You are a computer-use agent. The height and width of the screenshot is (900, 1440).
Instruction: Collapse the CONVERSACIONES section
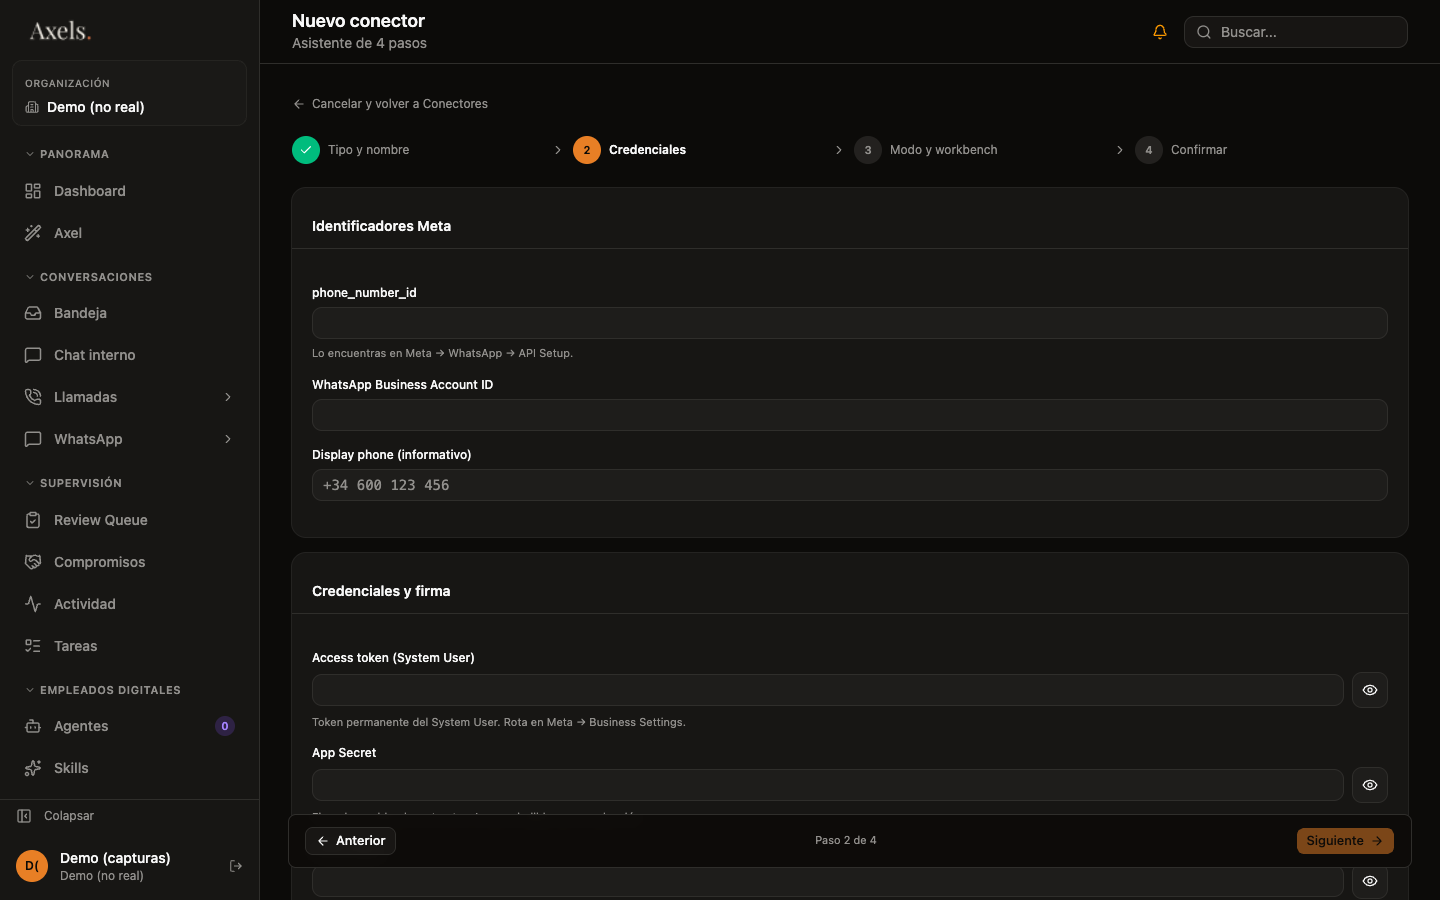(88, 277)
